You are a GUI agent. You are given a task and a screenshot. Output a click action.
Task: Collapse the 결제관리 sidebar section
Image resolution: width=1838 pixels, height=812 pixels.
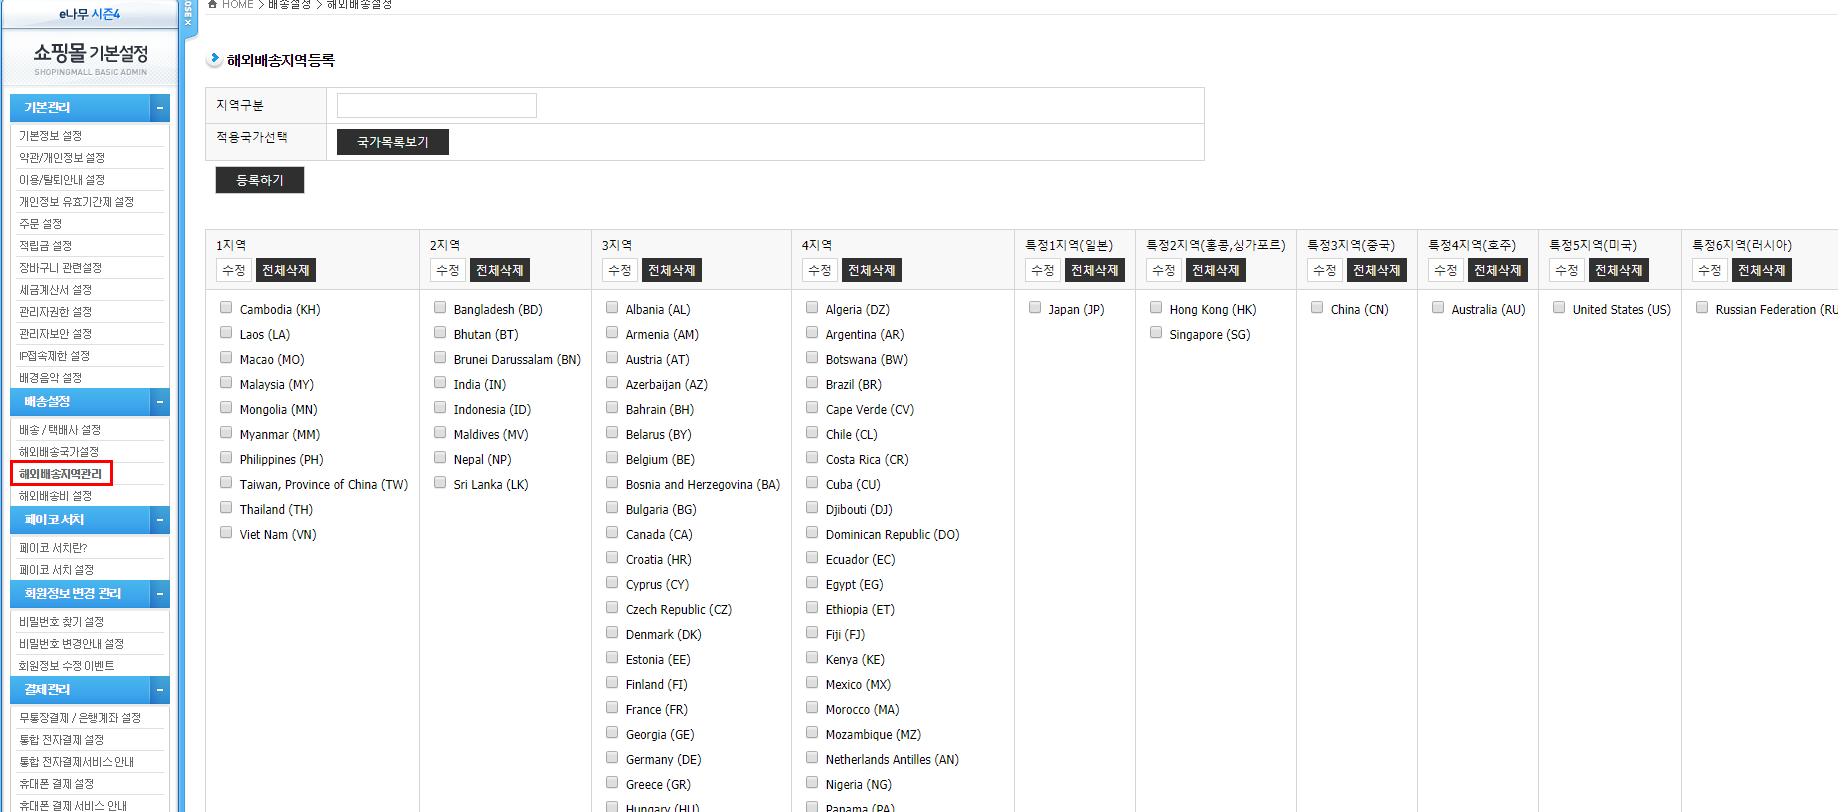pos(159,690)
